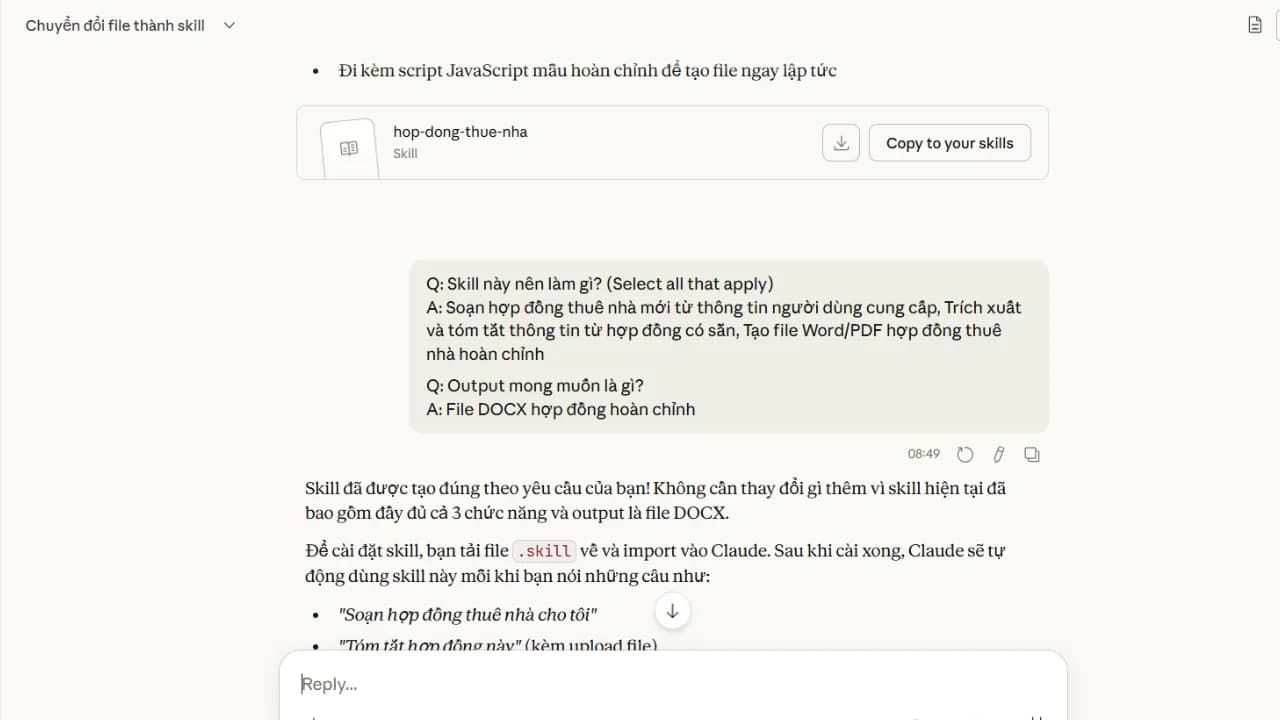Retry the message using circular arrow icon
Screen dimensions: 1280x720
tap(965, 454)
